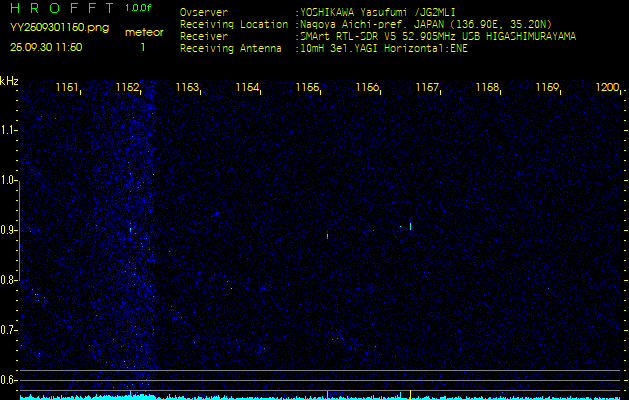The height and width of the screenshot is (400, 629).
Task: Click the cyan spike on bottom strip after 1155
Action: pyautogui.click(x=327, y=394)
